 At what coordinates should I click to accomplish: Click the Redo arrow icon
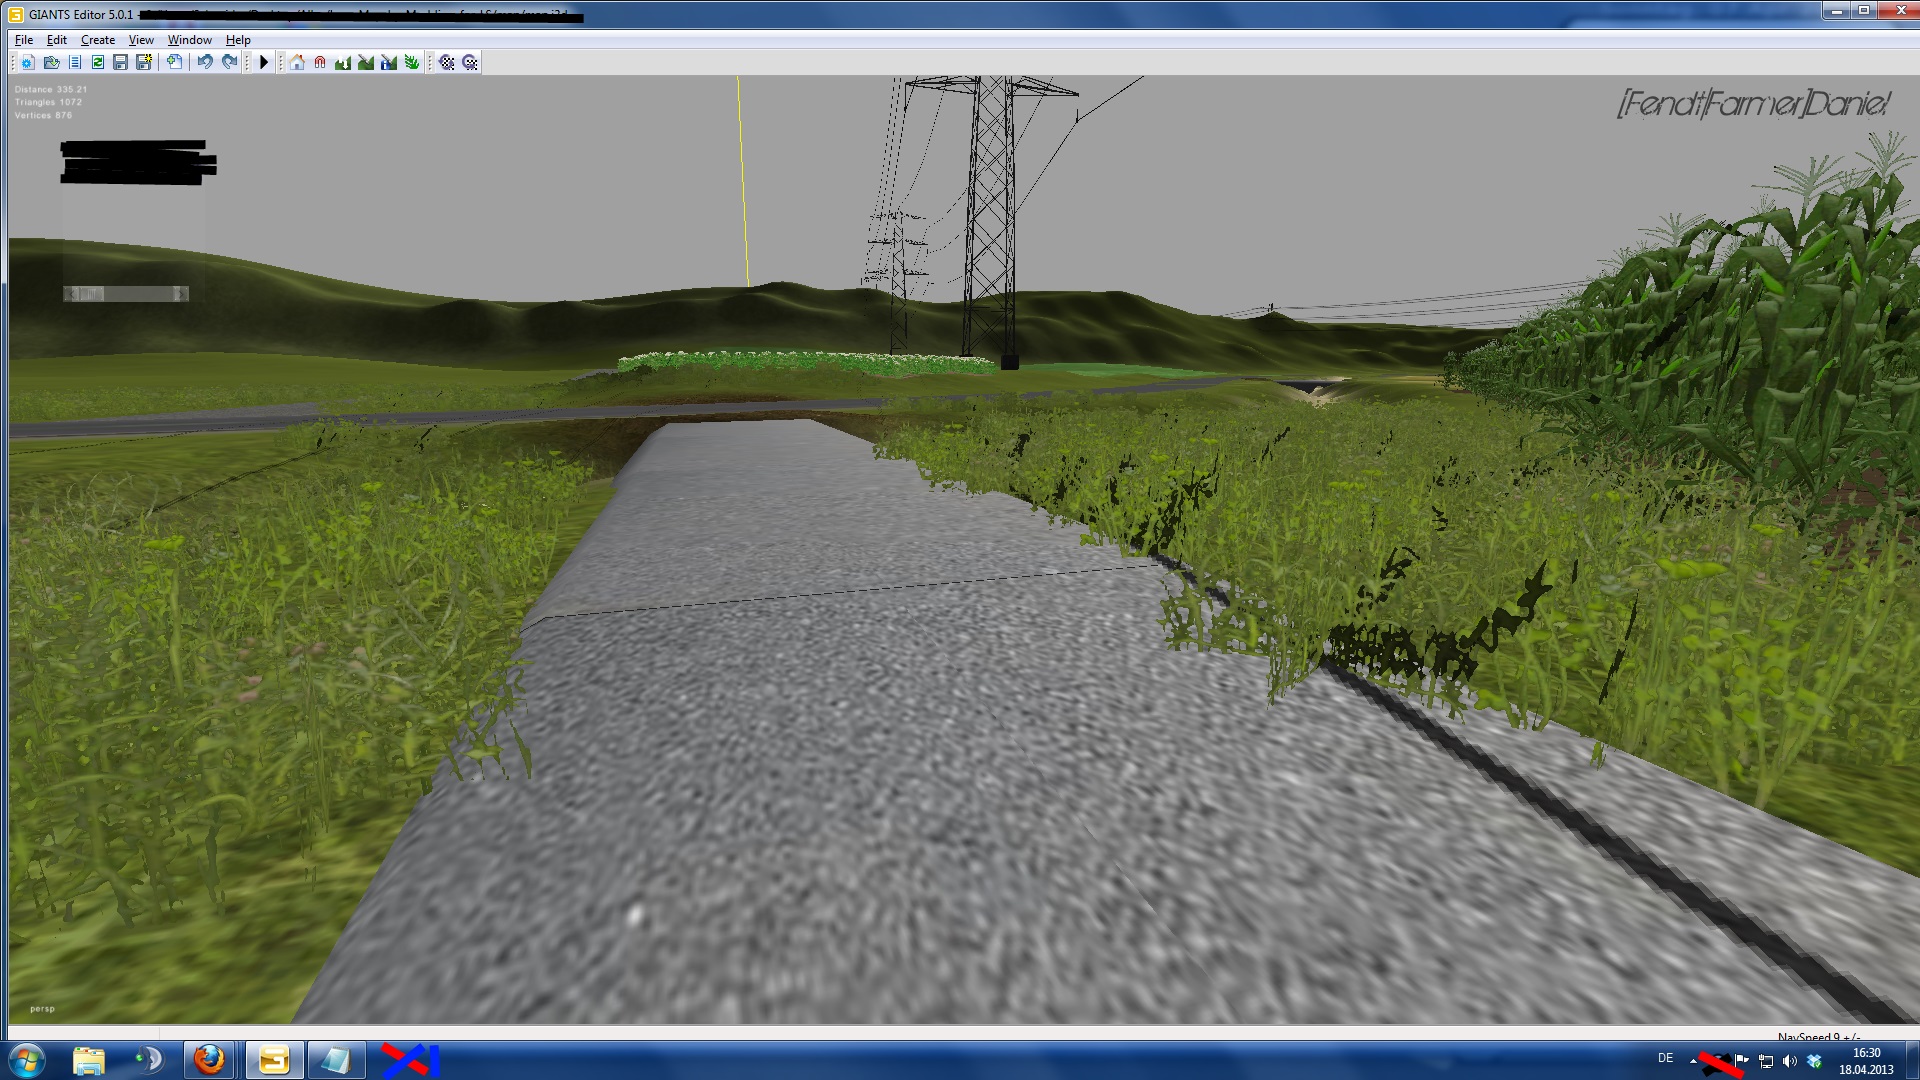coord(229,63)
